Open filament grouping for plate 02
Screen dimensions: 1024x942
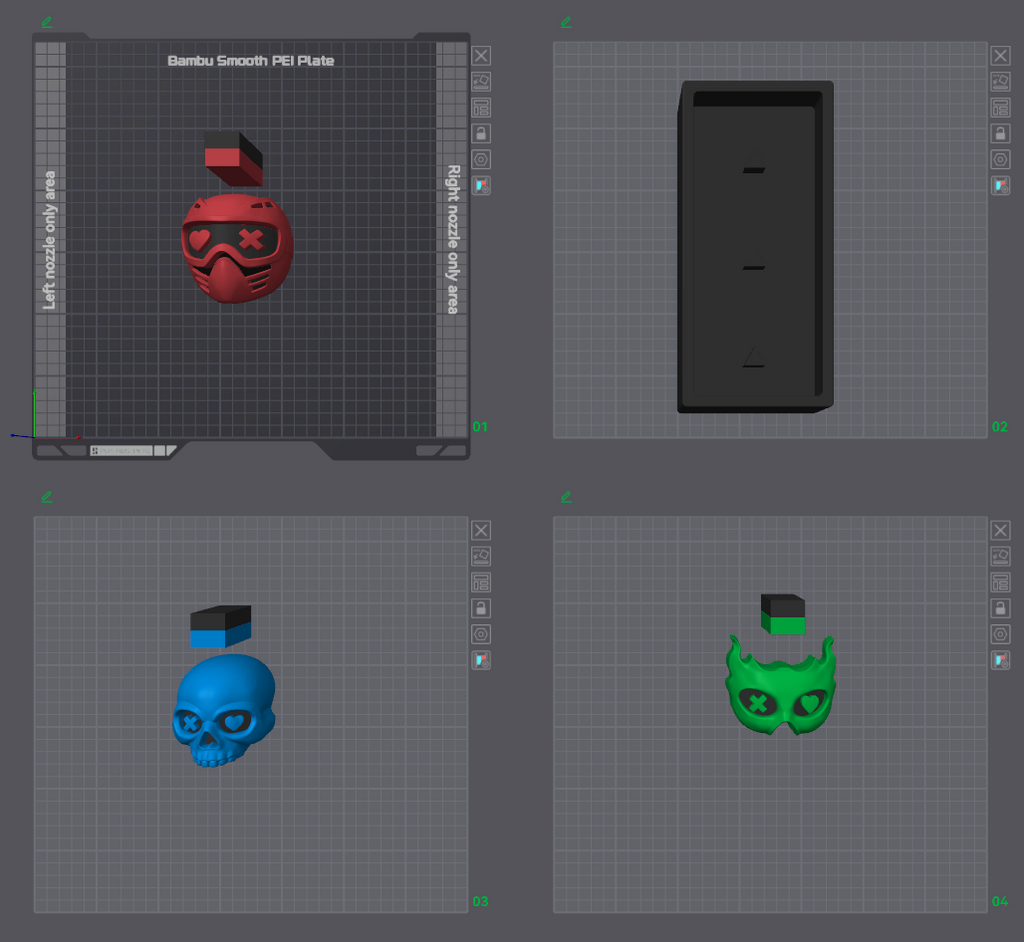tap(1000, 186)
